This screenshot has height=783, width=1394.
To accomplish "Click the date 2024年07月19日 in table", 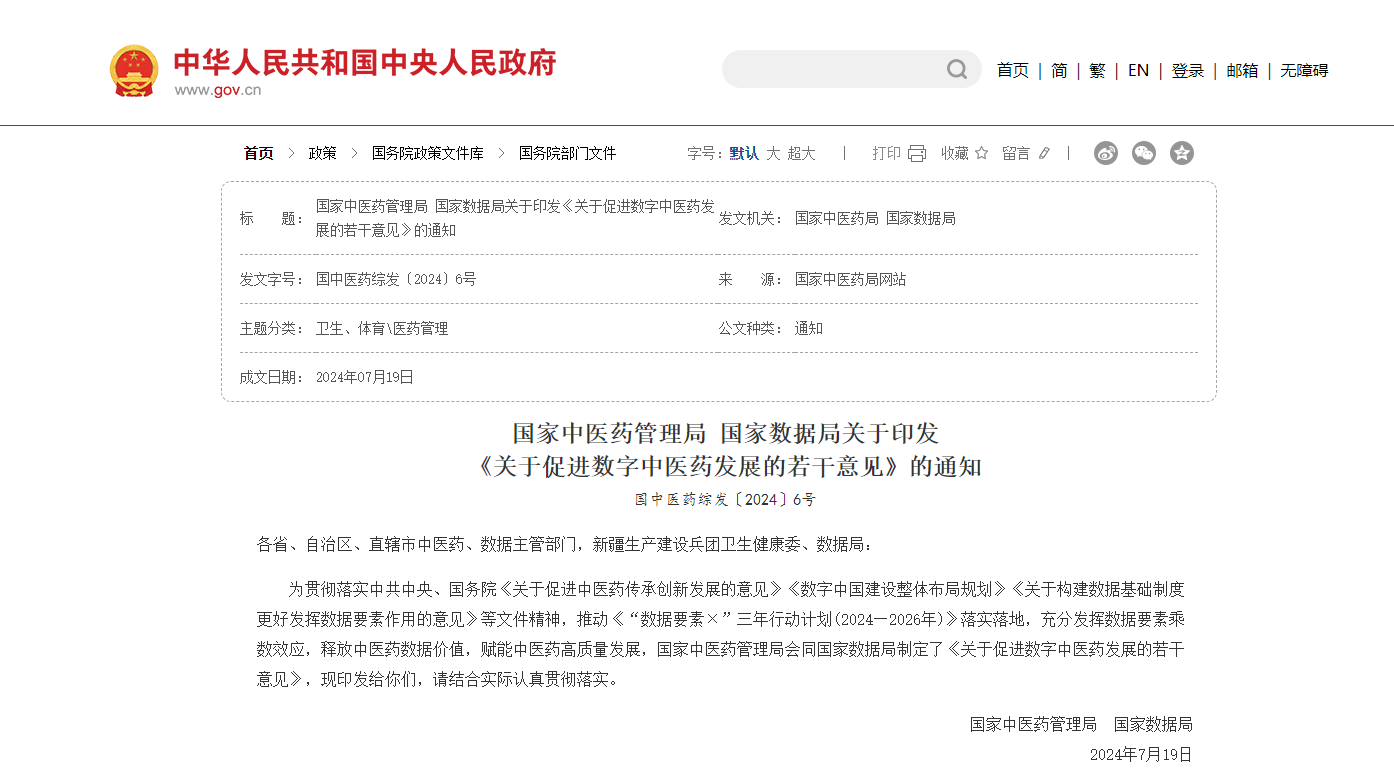I will 365,377.
